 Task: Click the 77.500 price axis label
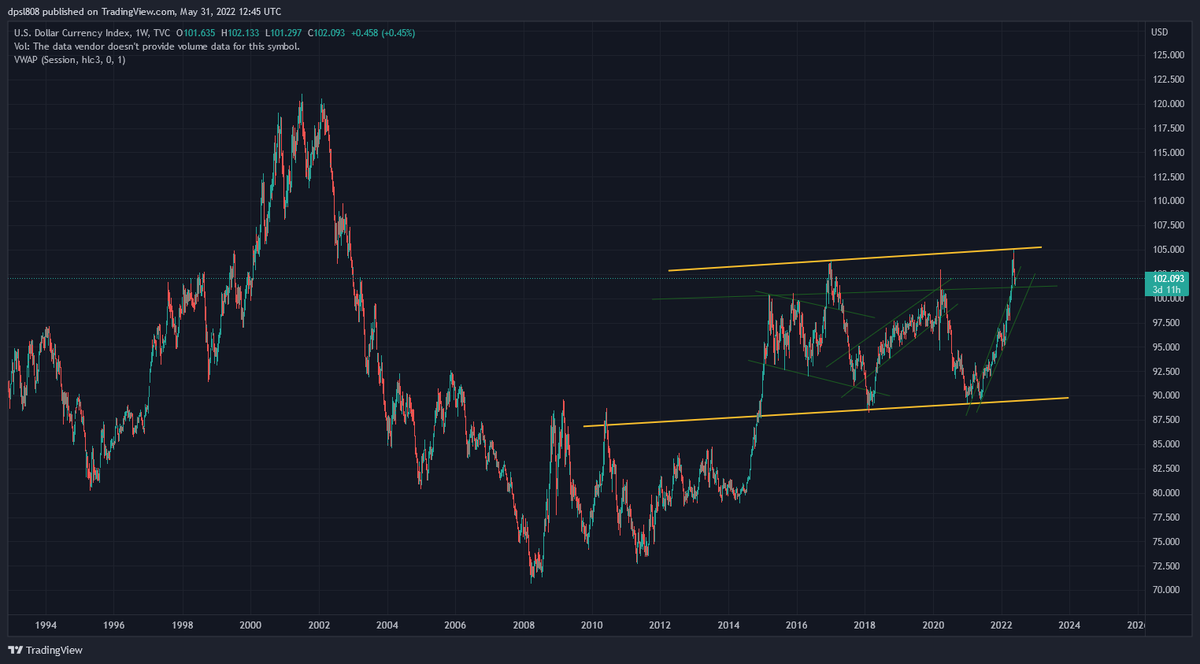pos(1167,518)
